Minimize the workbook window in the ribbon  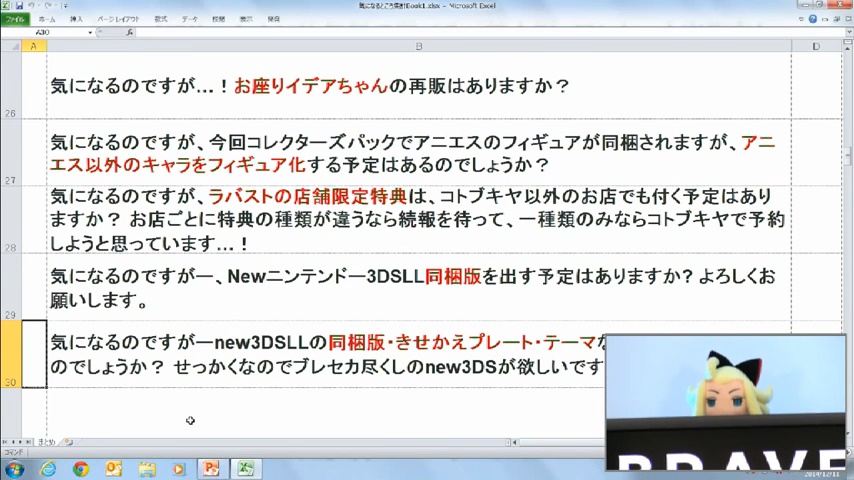click(825, 19)
